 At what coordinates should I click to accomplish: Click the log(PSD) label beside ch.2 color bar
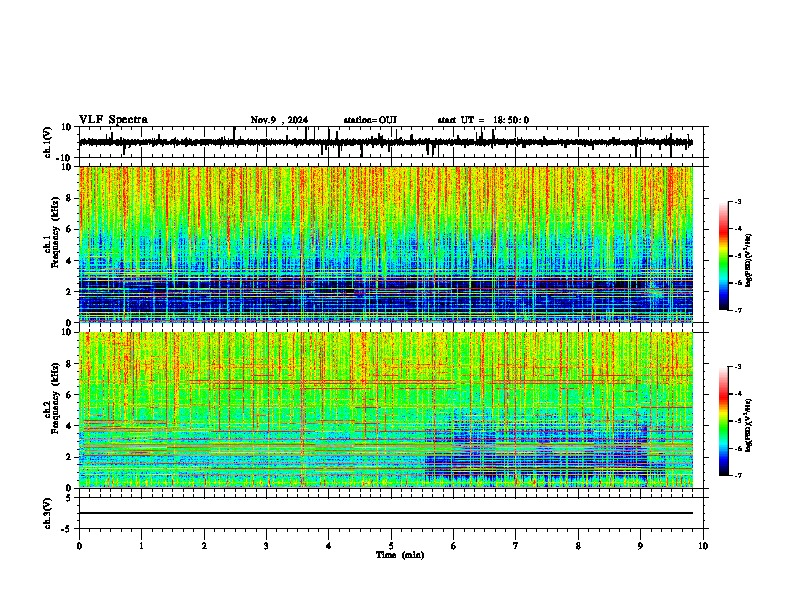[749, 425]
